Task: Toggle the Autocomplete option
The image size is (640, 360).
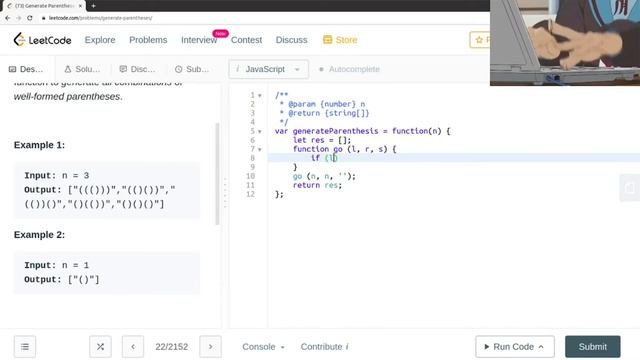Action: (349, 69)
